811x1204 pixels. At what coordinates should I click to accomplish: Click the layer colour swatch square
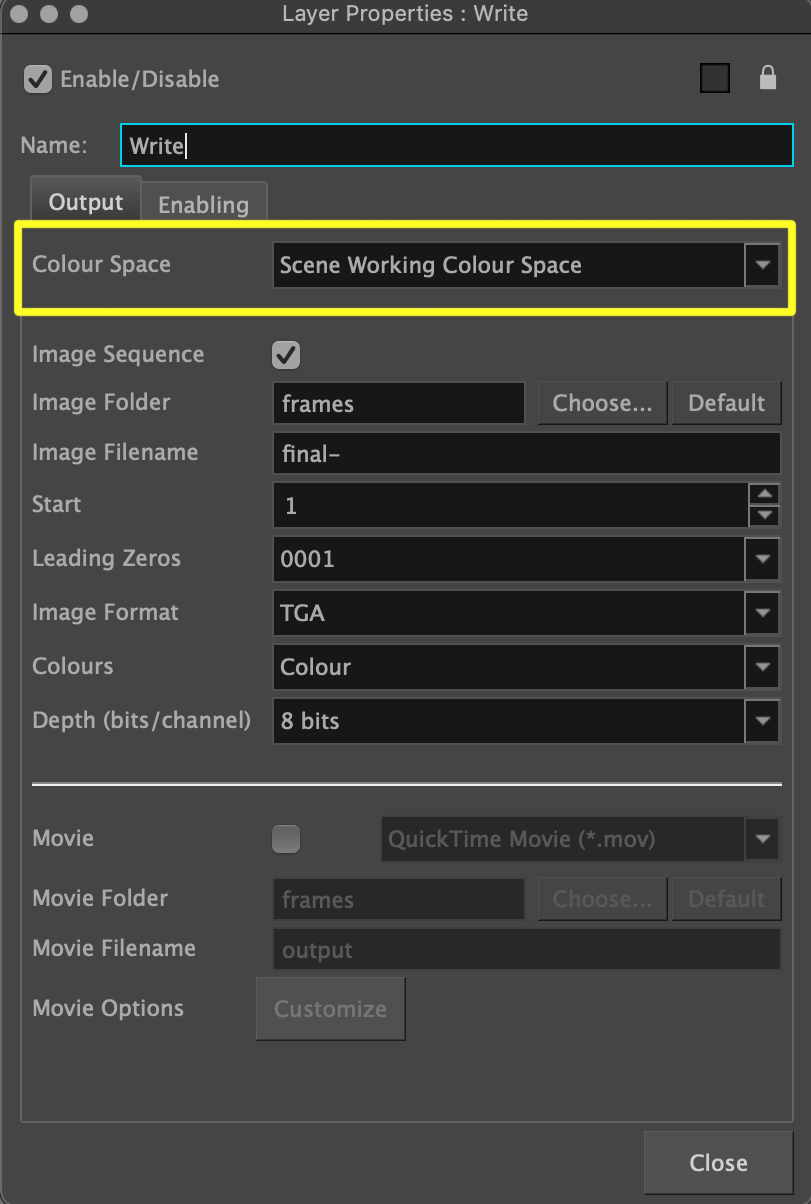(x=714, y=78)
